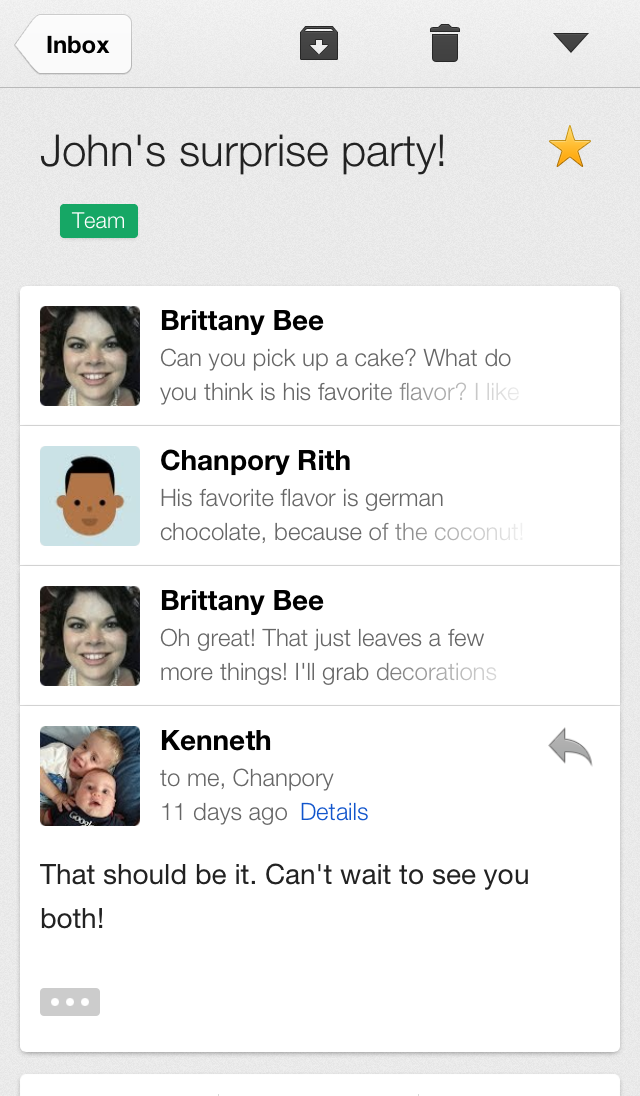Image resolution: width=640 pixels, height=1096 pixels.
Task: Go back to Inbox
Action: point(74,45)
